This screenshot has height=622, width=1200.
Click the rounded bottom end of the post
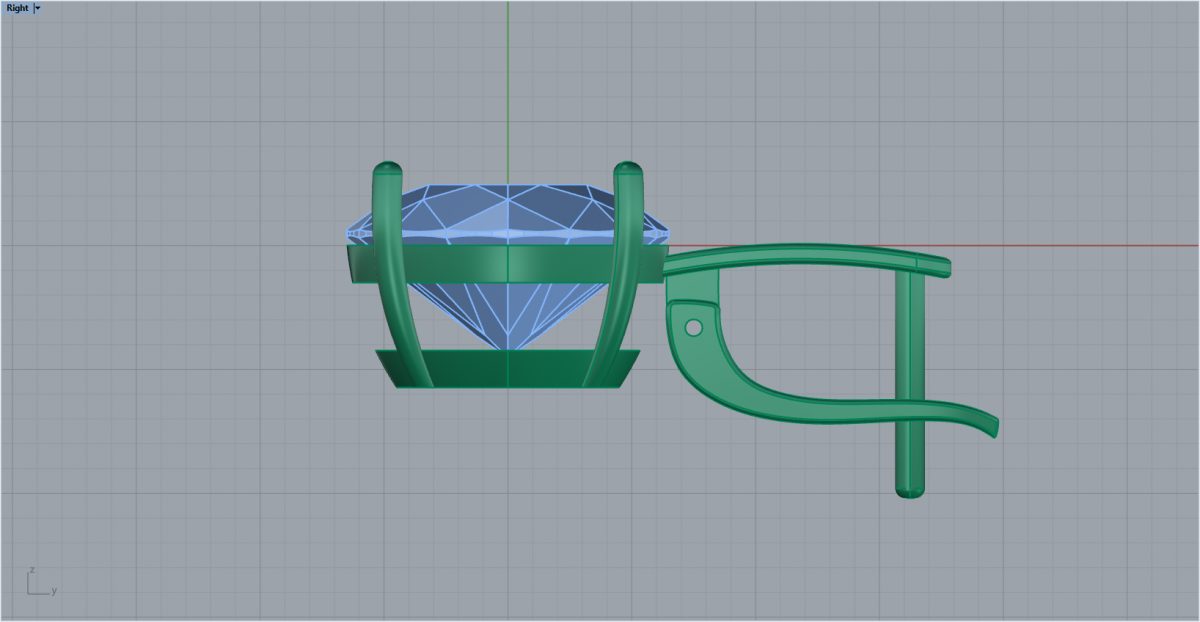(910, 490)
